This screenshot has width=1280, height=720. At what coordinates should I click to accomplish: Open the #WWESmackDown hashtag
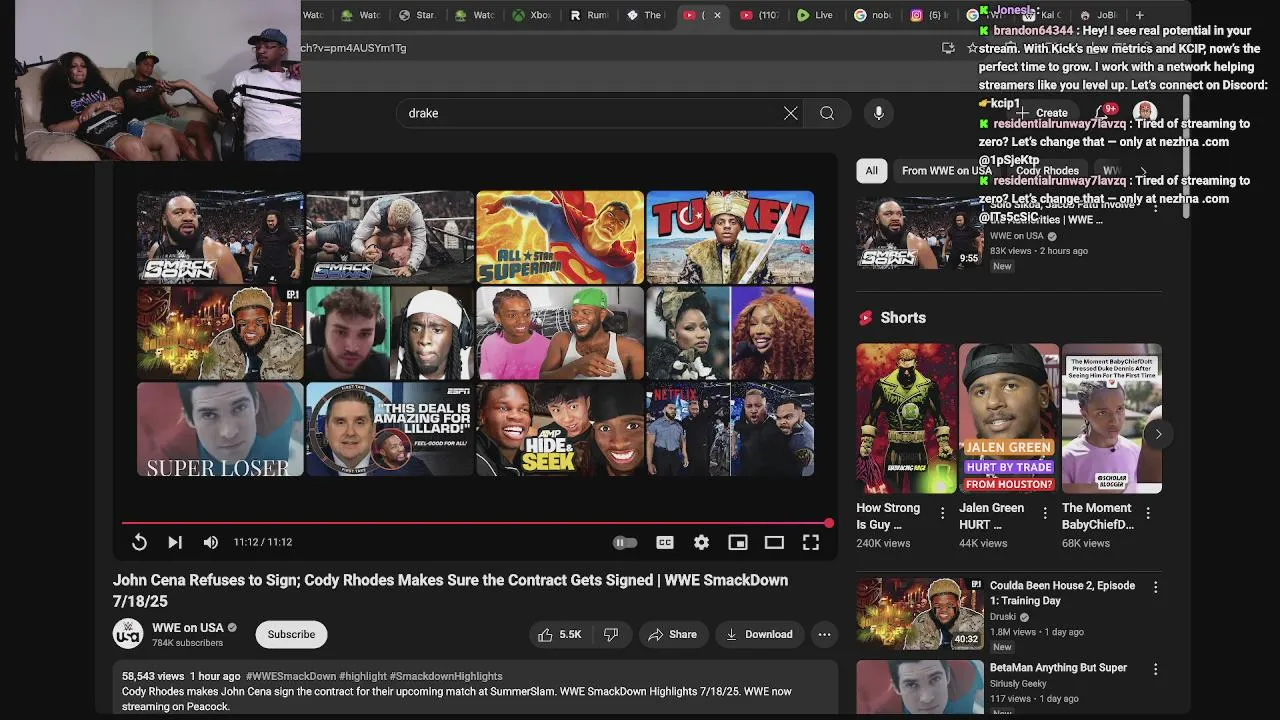coord(291,676)
